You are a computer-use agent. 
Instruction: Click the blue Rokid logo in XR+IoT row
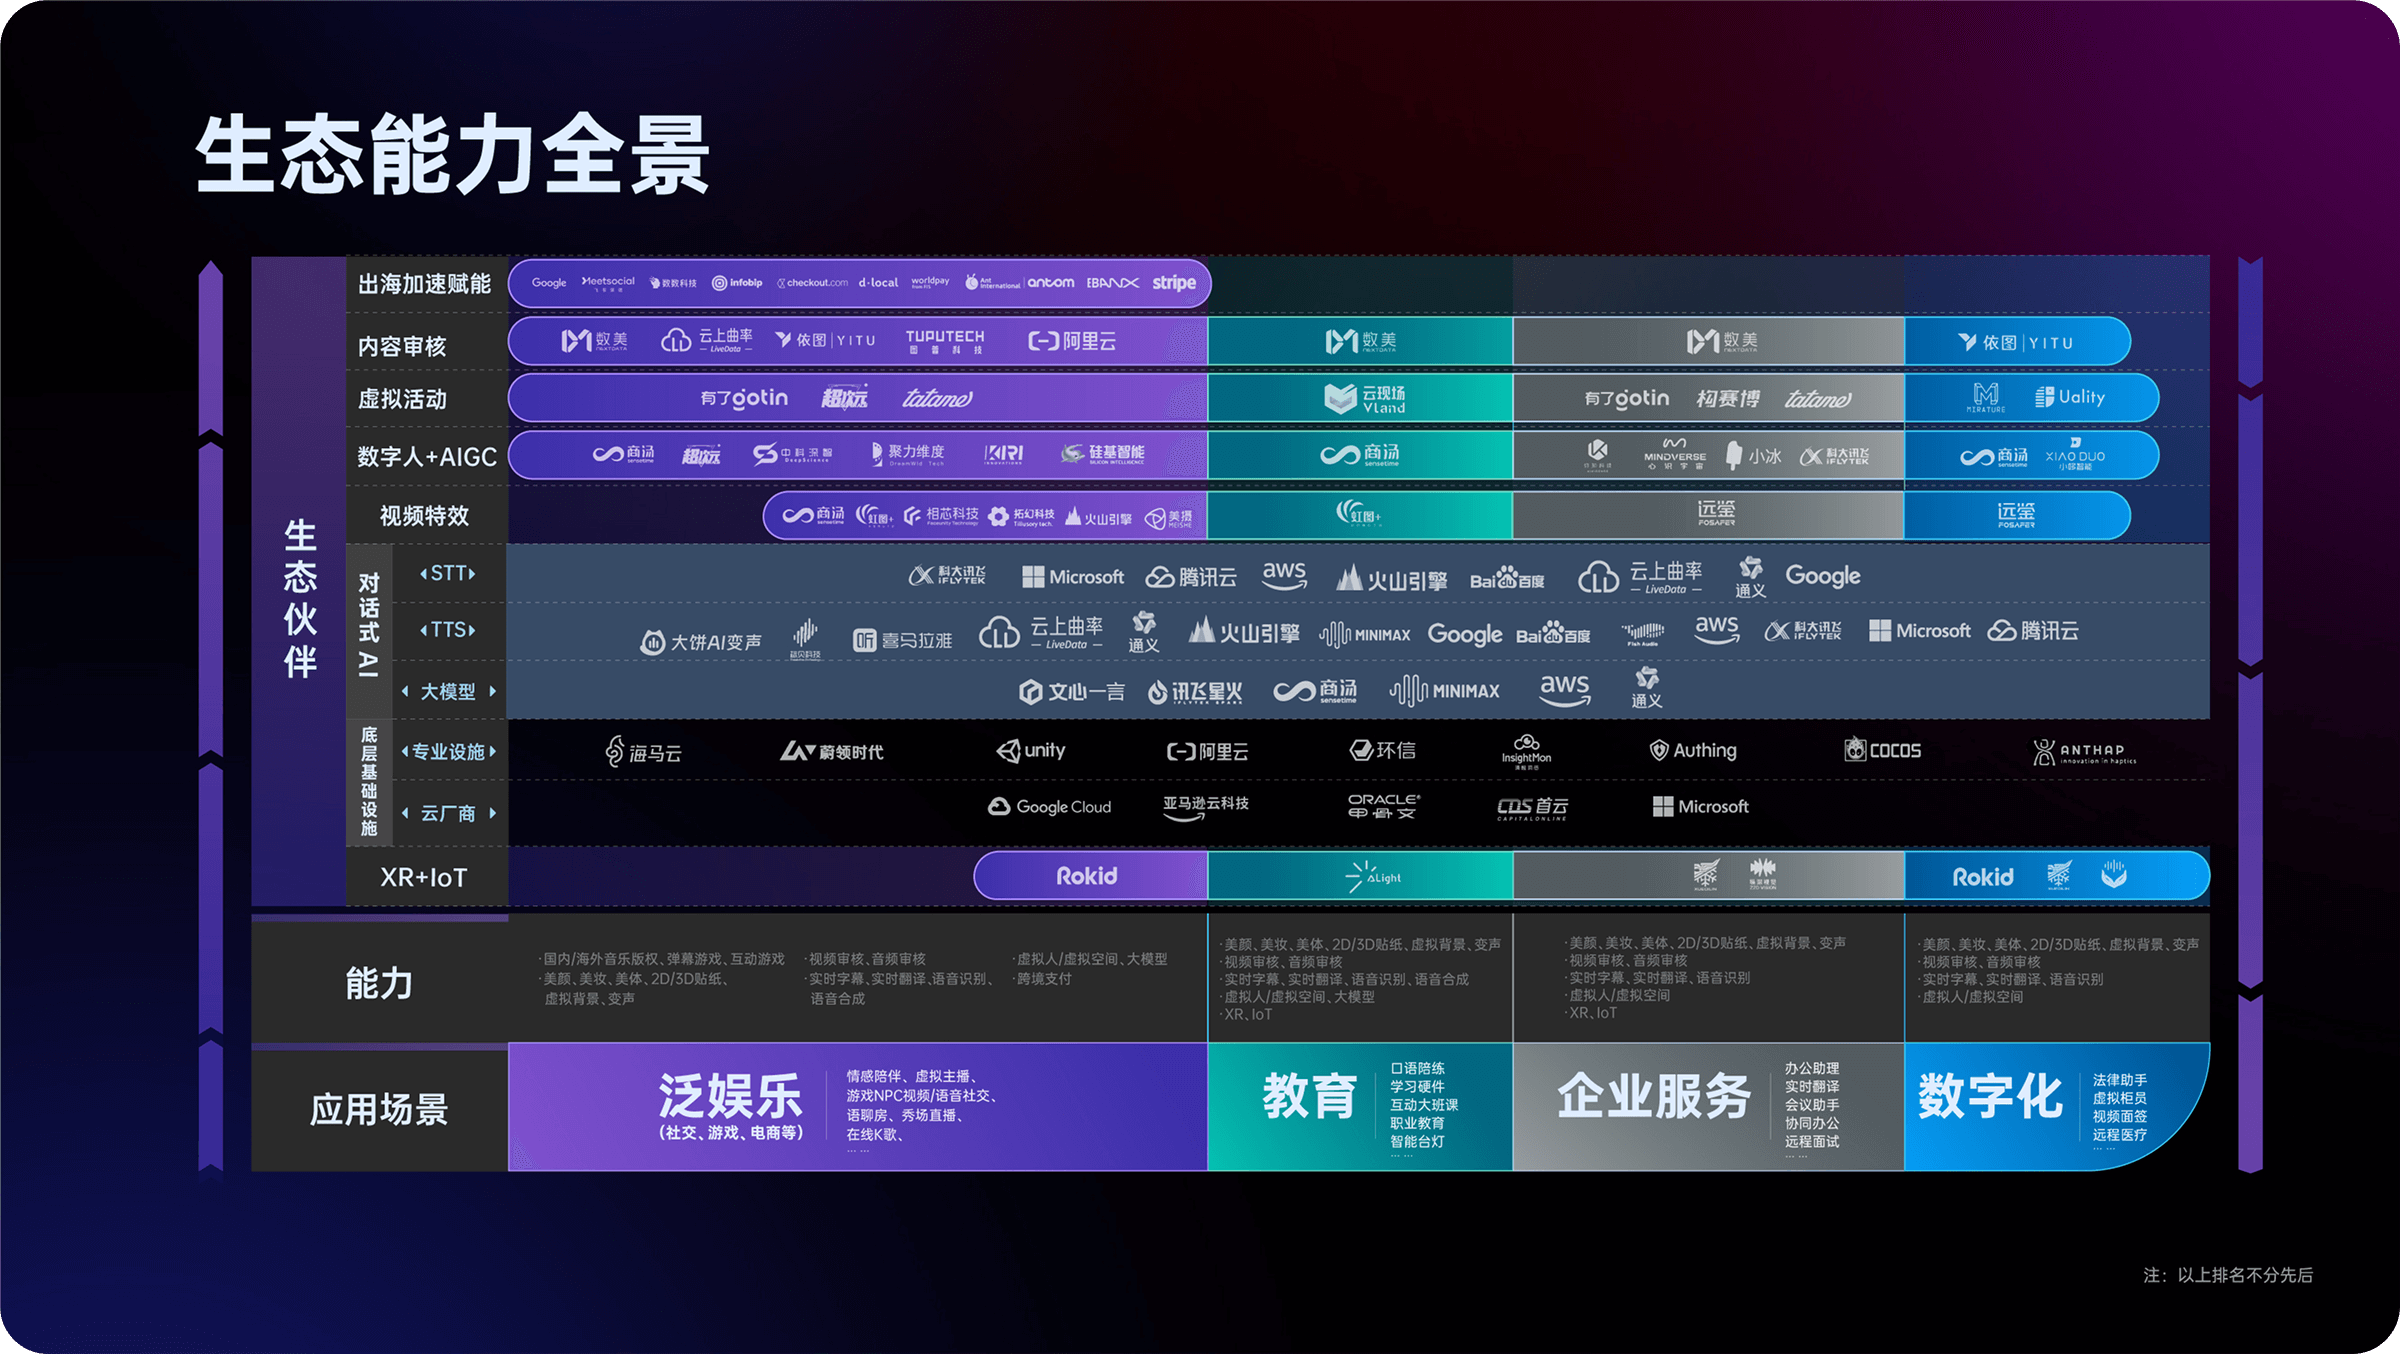coord(1983,877)
